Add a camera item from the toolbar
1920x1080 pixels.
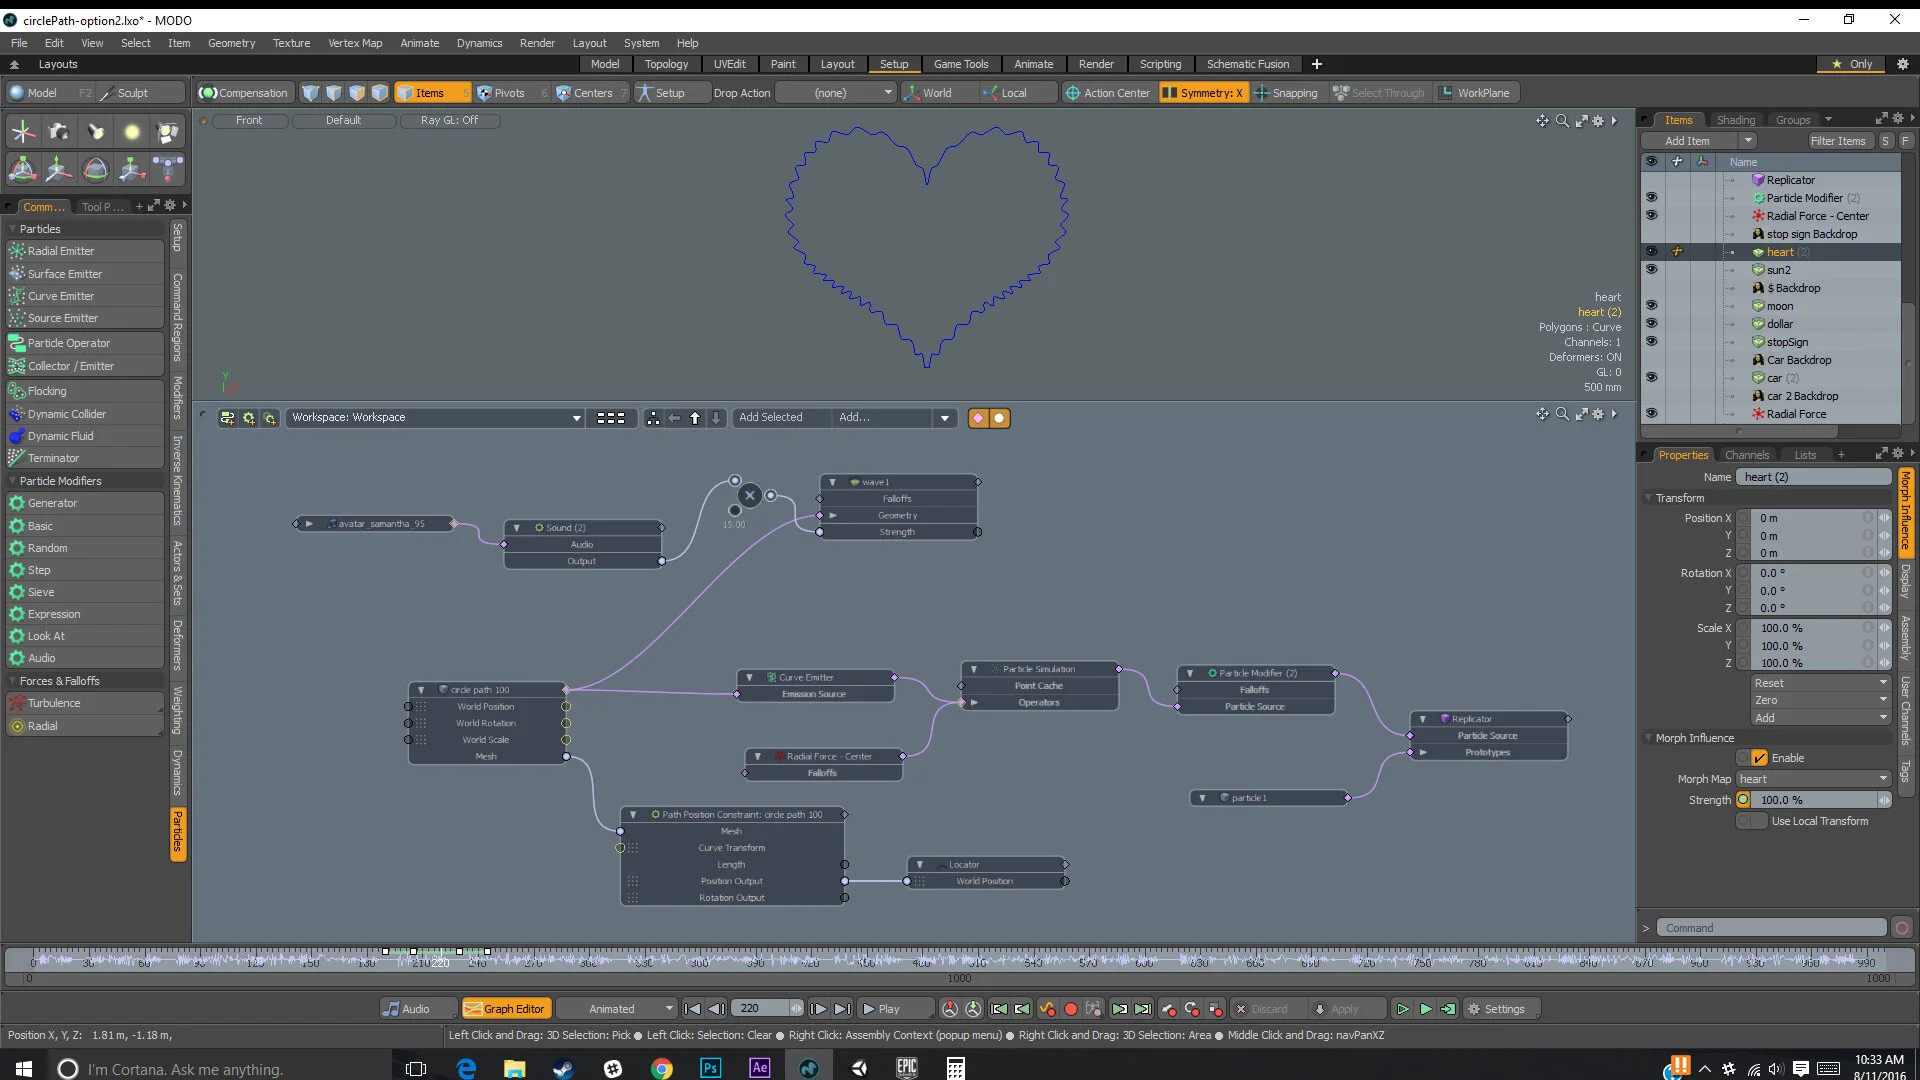pyautogui.click(x=58, y=131)
